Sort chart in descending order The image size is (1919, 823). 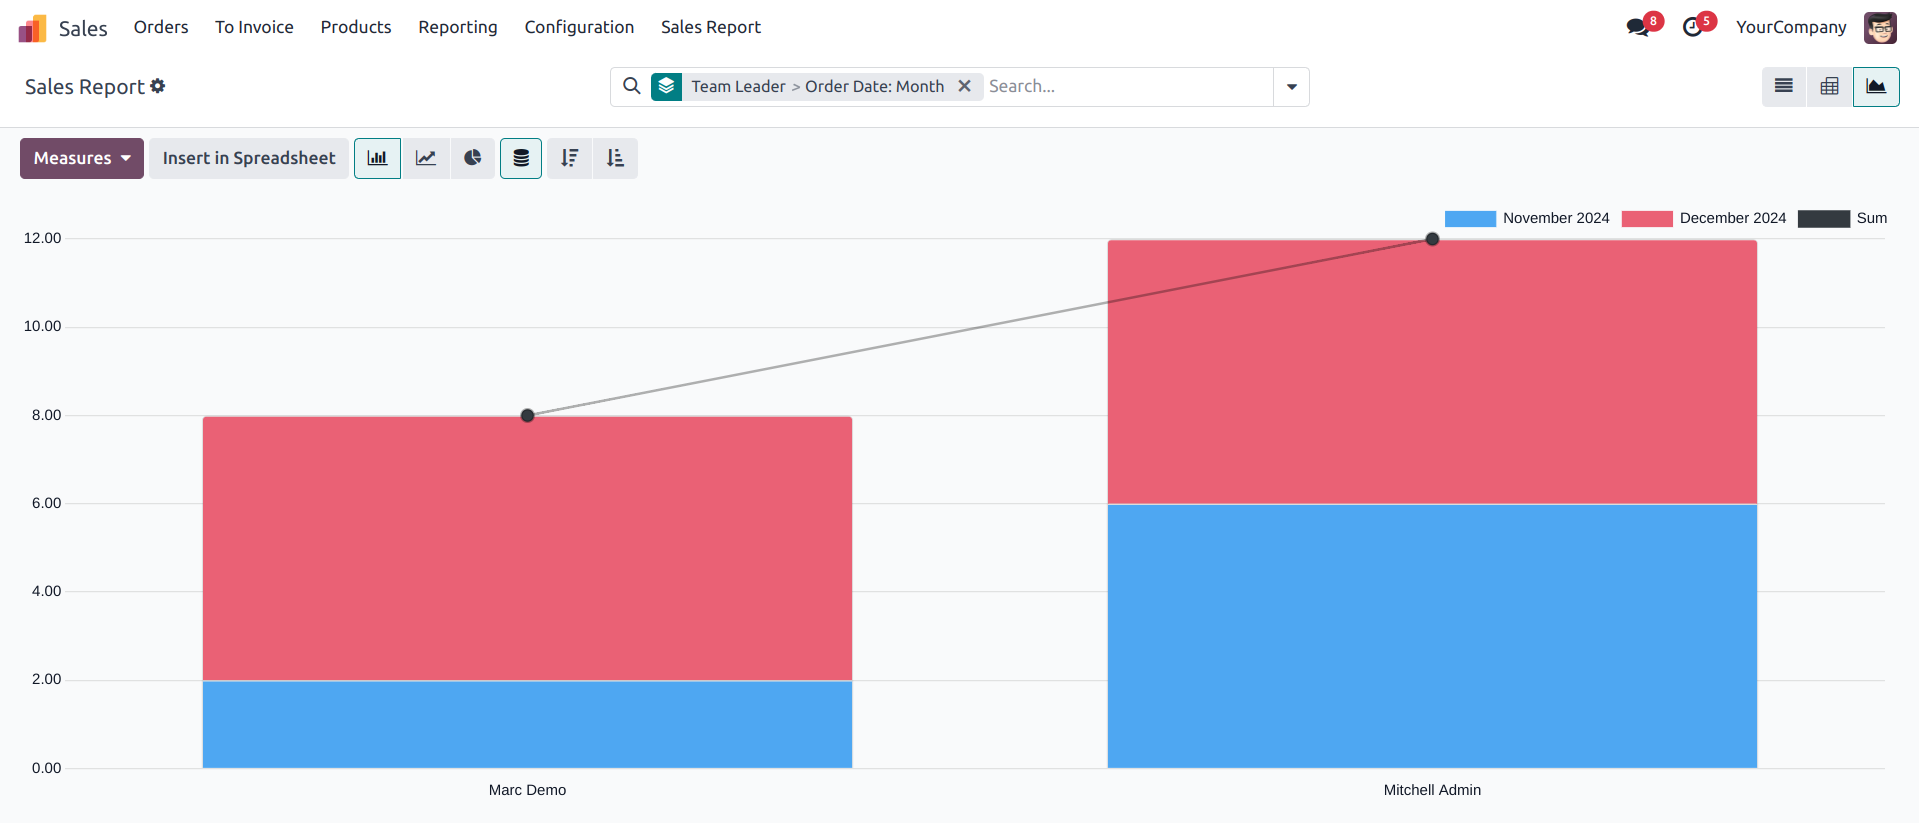(570, 158)
